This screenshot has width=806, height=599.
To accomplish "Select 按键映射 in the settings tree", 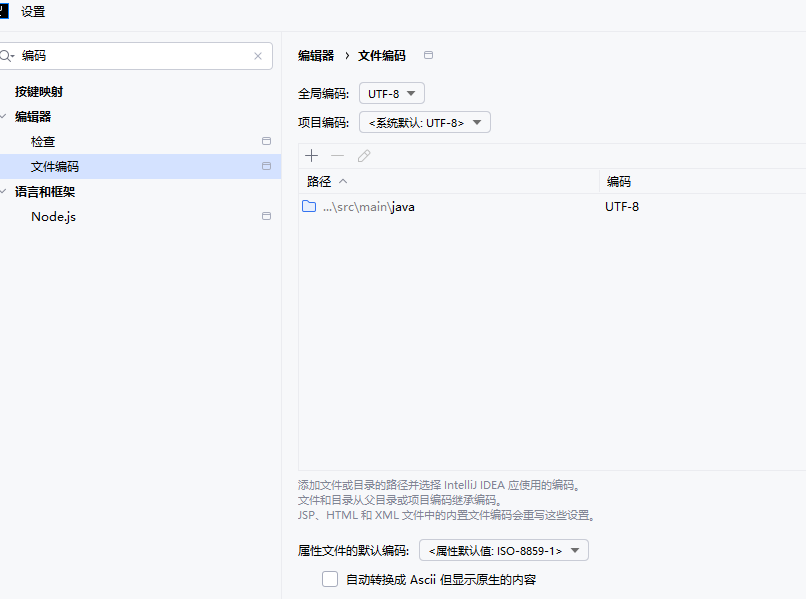I will (x=39, y=92).
